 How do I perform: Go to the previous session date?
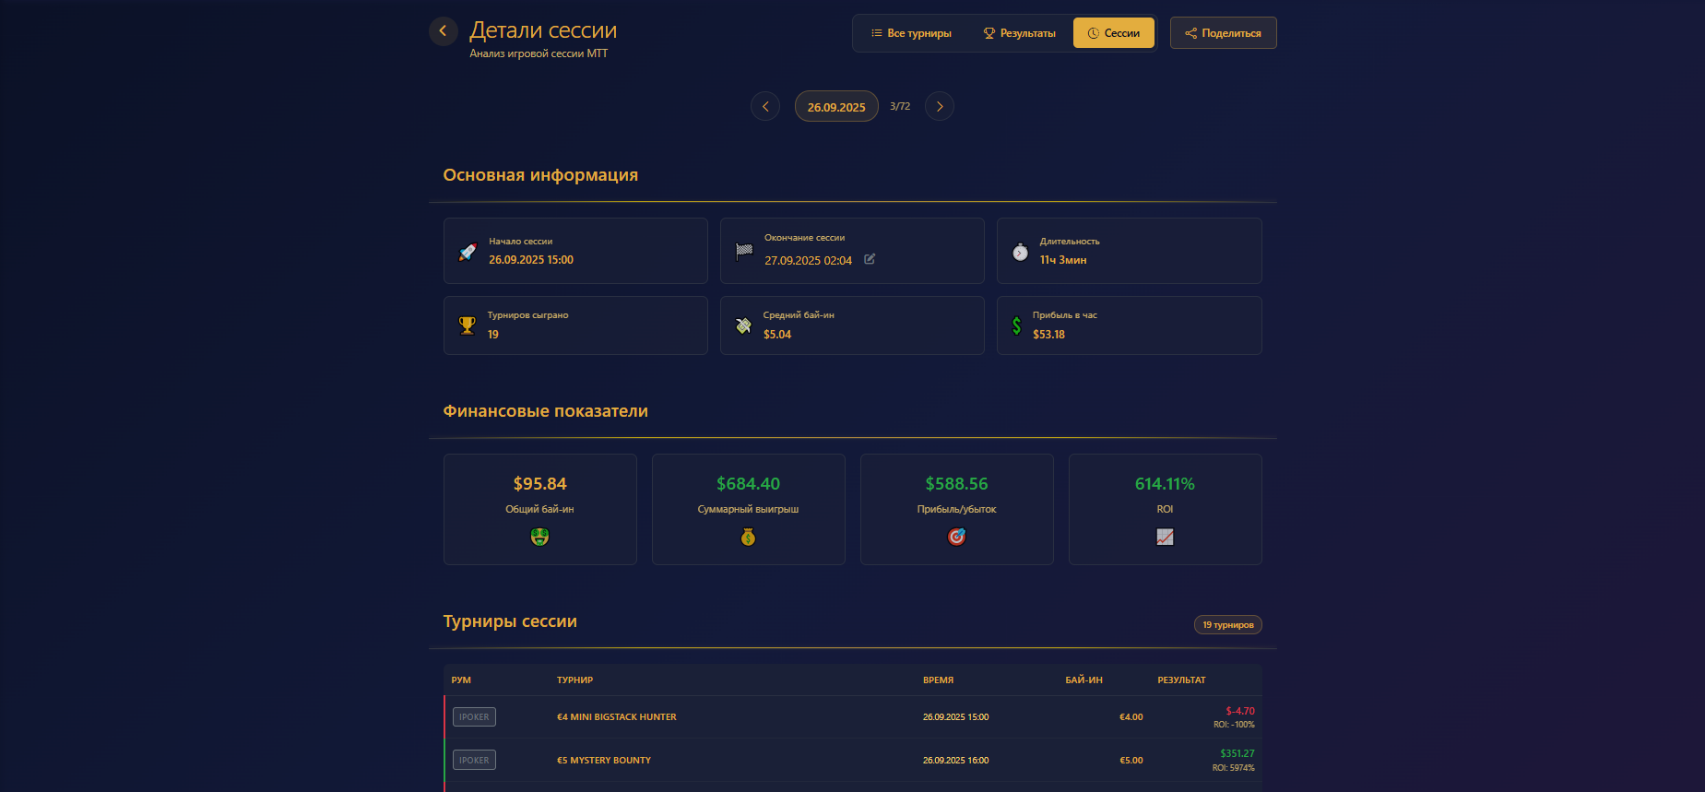[x=765, y=106]
